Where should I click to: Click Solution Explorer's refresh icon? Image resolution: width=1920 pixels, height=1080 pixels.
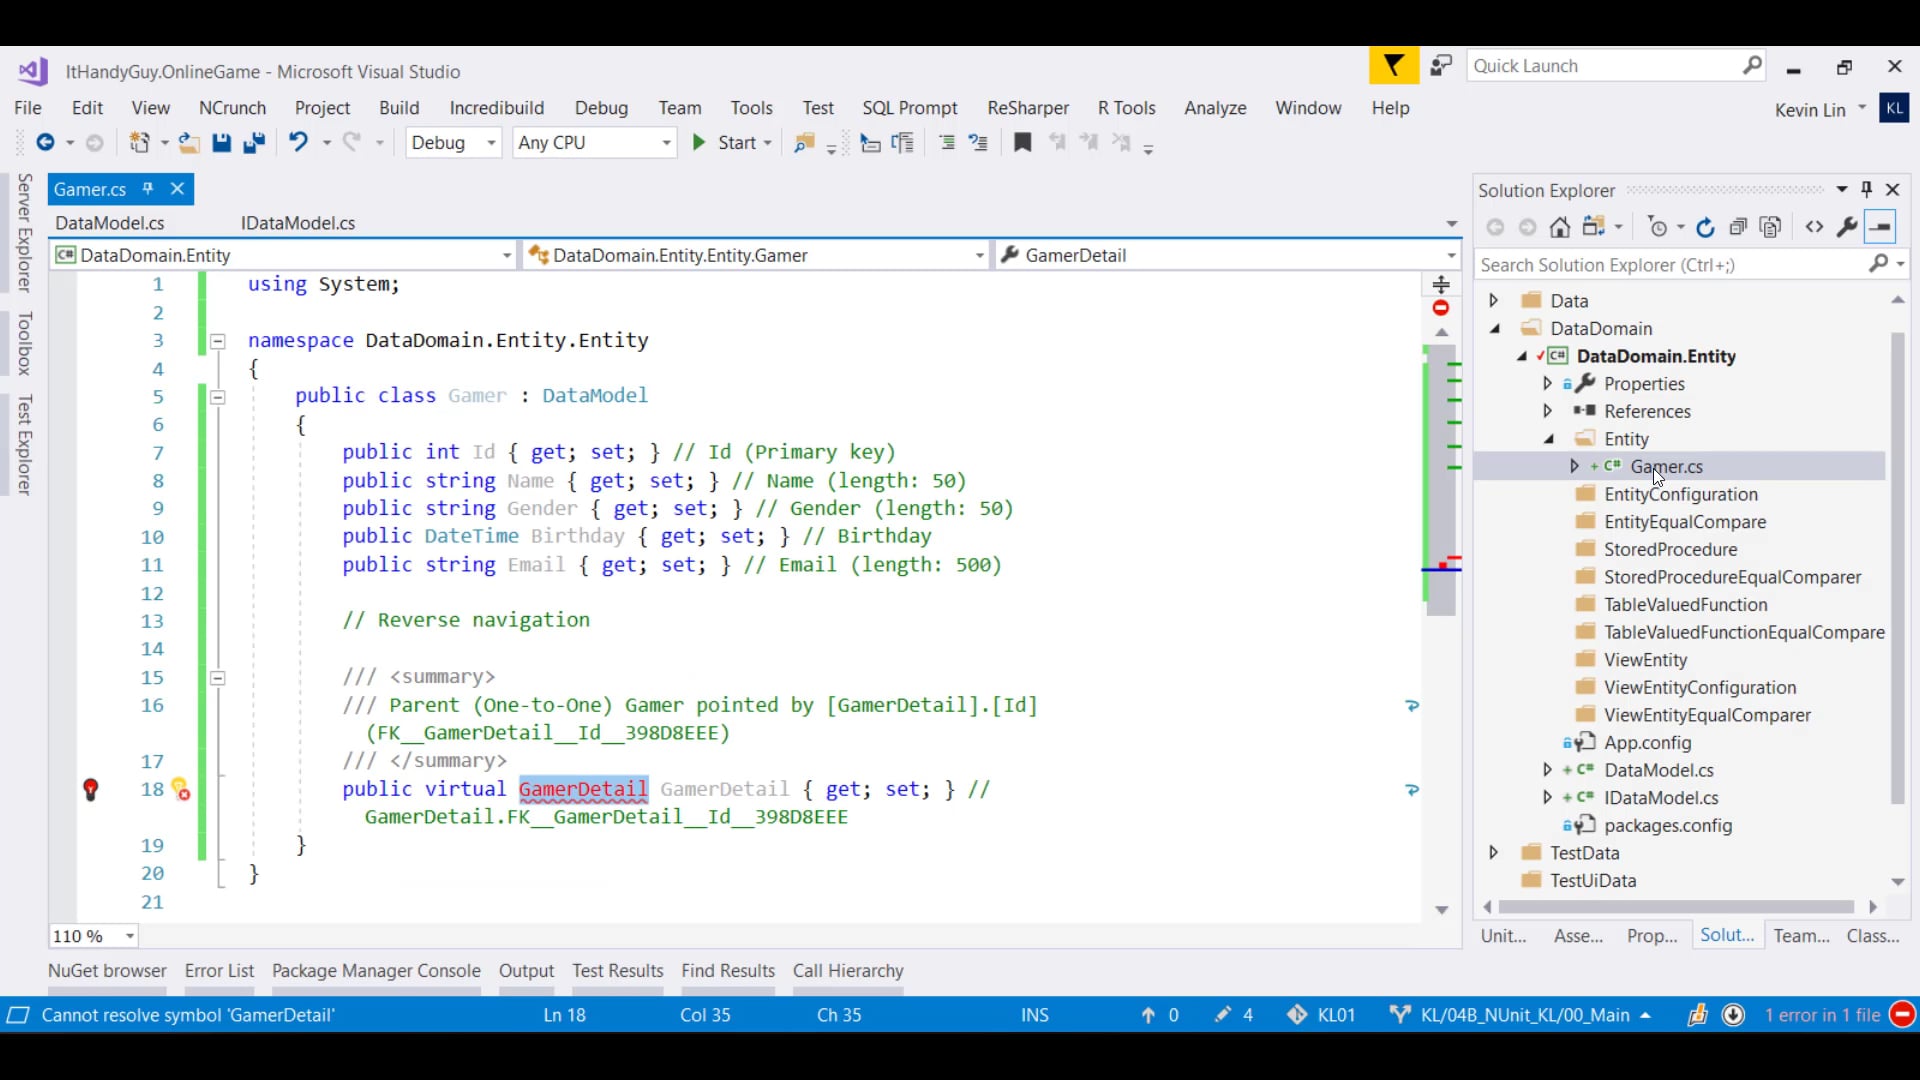coord(1706,228)
